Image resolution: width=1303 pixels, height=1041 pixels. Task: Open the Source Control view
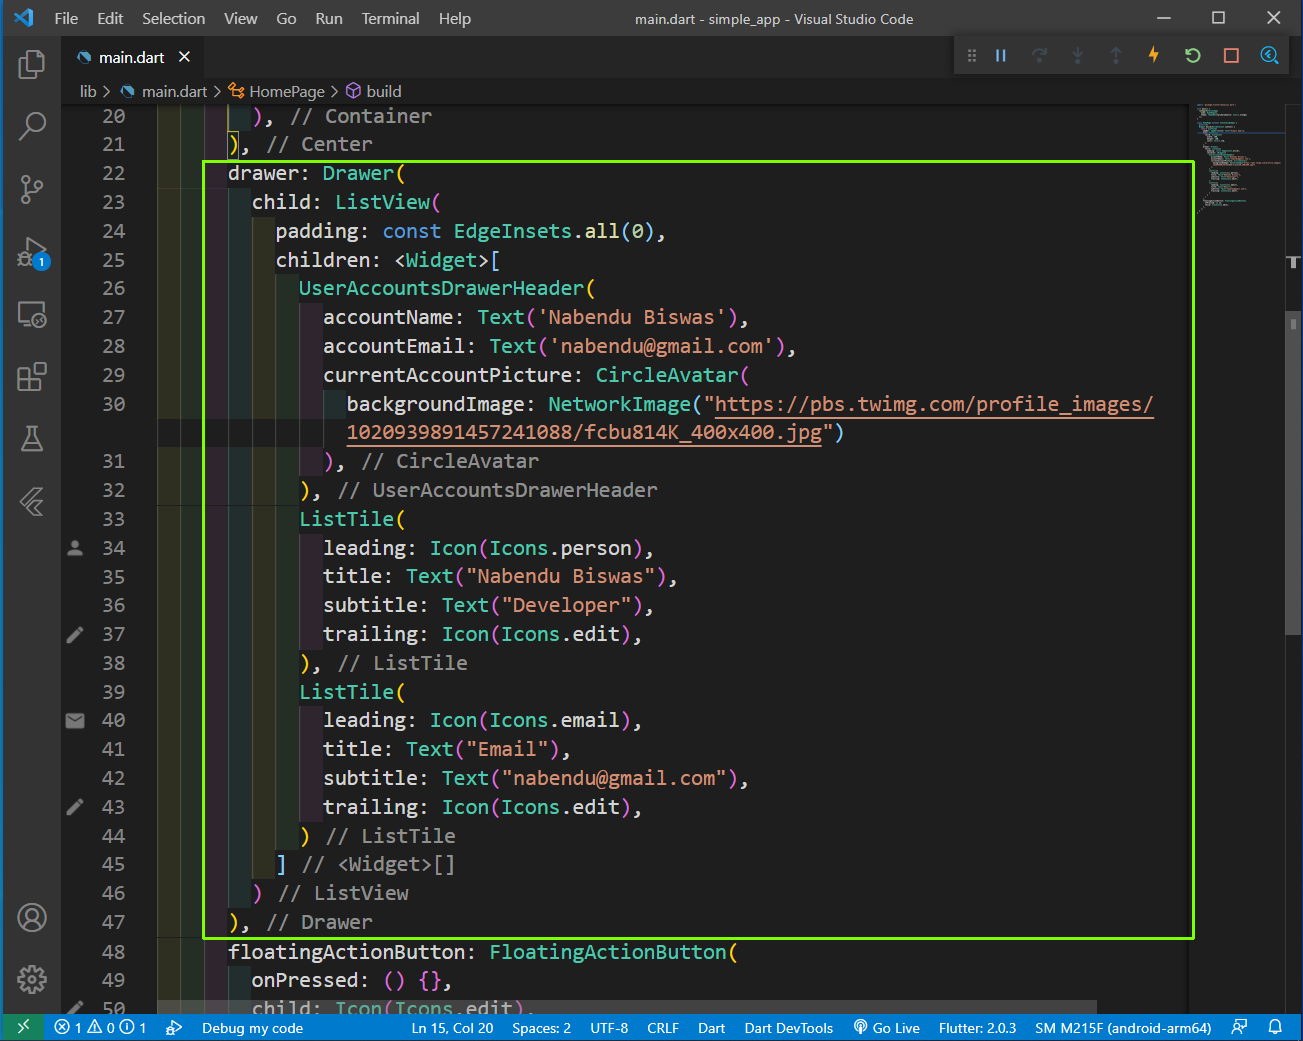(32, 189)
